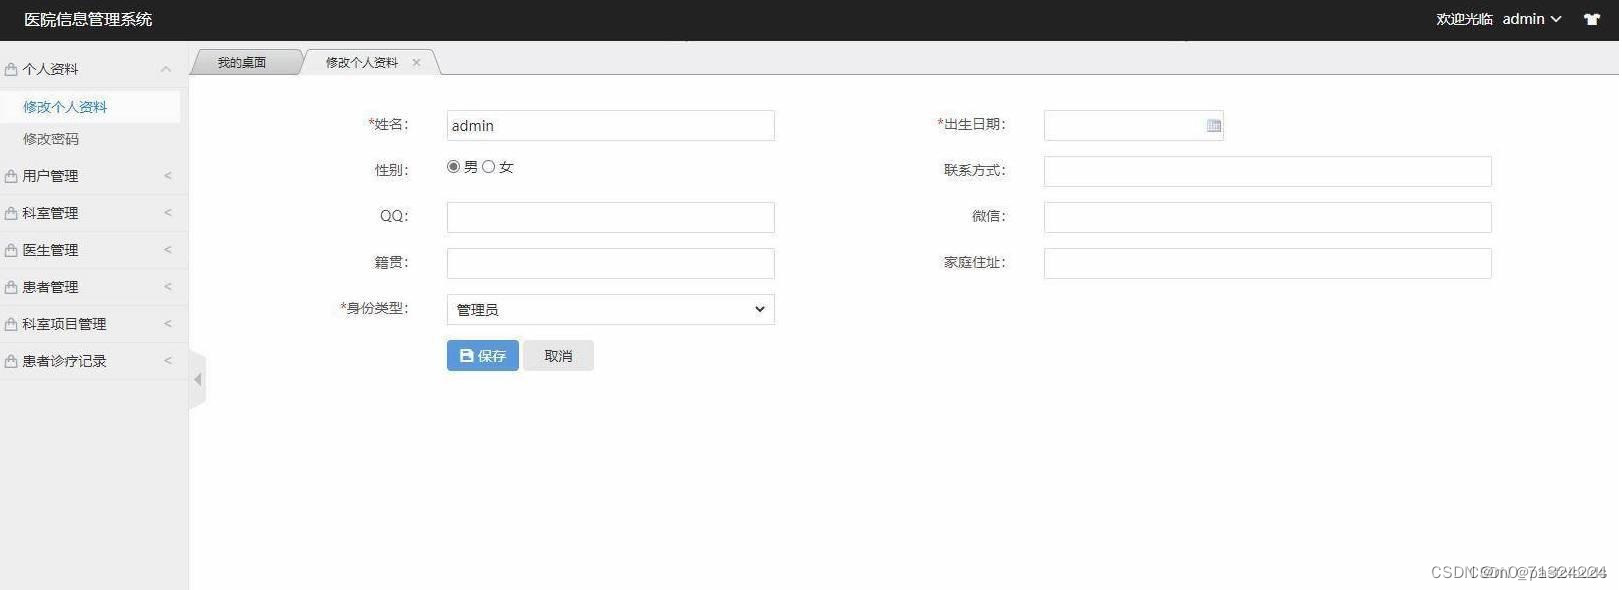This screenshot has width=1622, height=590.
Task: Expand the 科室管理 menu section
Action: click(167, 213)
